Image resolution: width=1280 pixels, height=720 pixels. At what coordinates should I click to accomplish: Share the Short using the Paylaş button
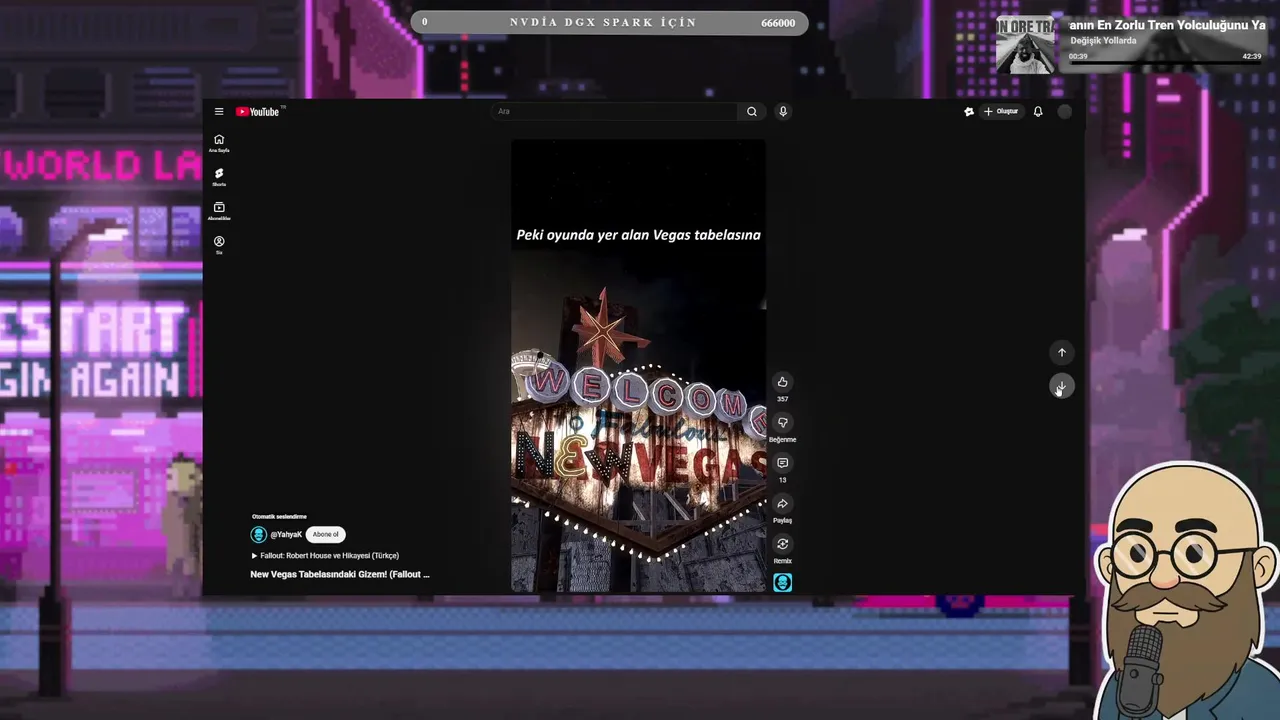782,504
